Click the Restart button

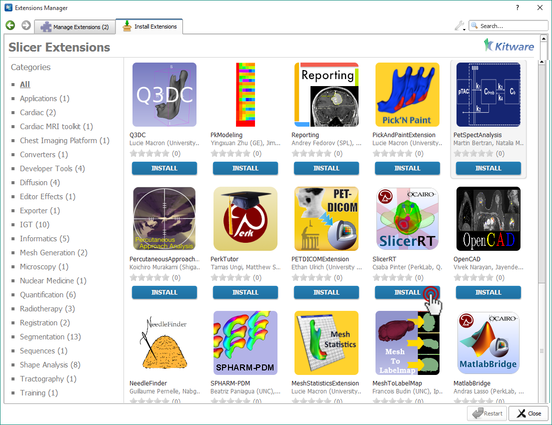487,413
